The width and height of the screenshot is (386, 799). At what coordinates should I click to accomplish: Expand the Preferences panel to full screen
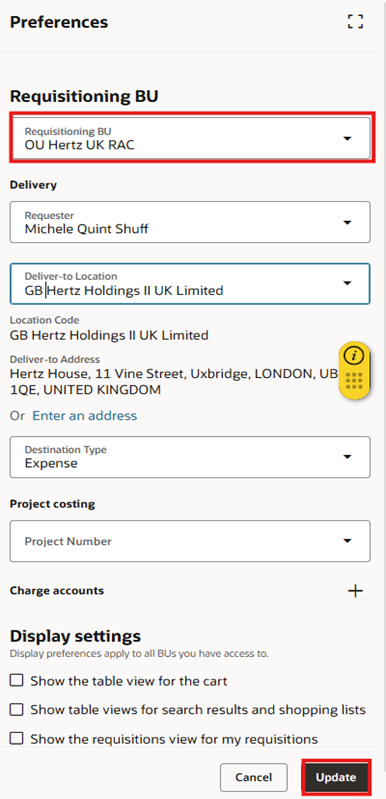click(x=355, y=22)
